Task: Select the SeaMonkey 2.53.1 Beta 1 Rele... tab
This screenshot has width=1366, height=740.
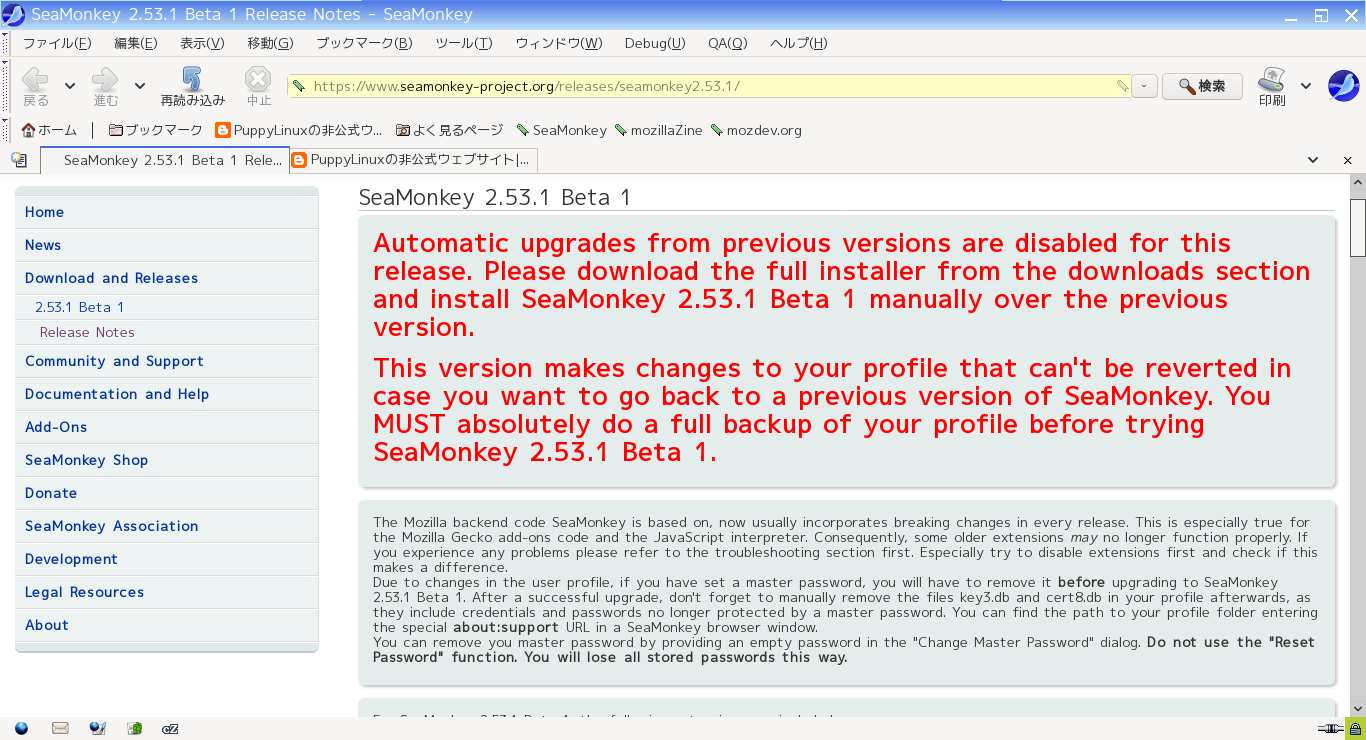Action: pos(165,160)
